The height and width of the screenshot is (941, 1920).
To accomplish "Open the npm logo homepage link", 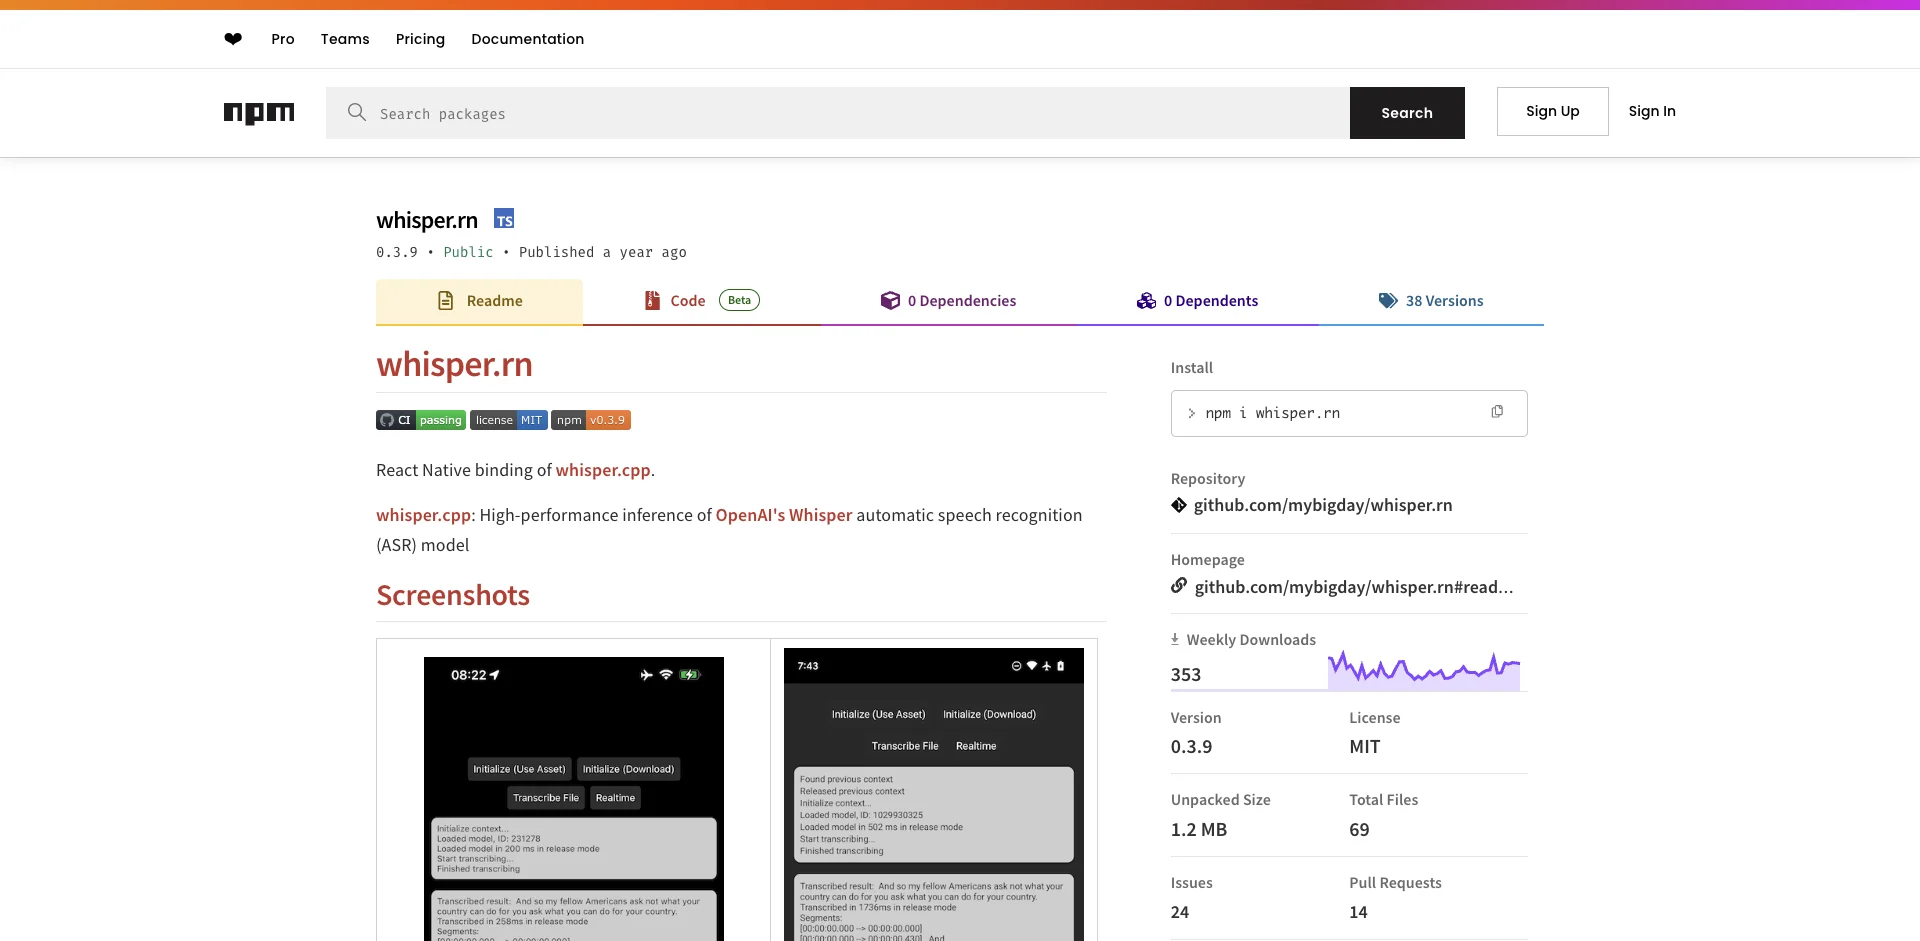I will click(259, 113).
